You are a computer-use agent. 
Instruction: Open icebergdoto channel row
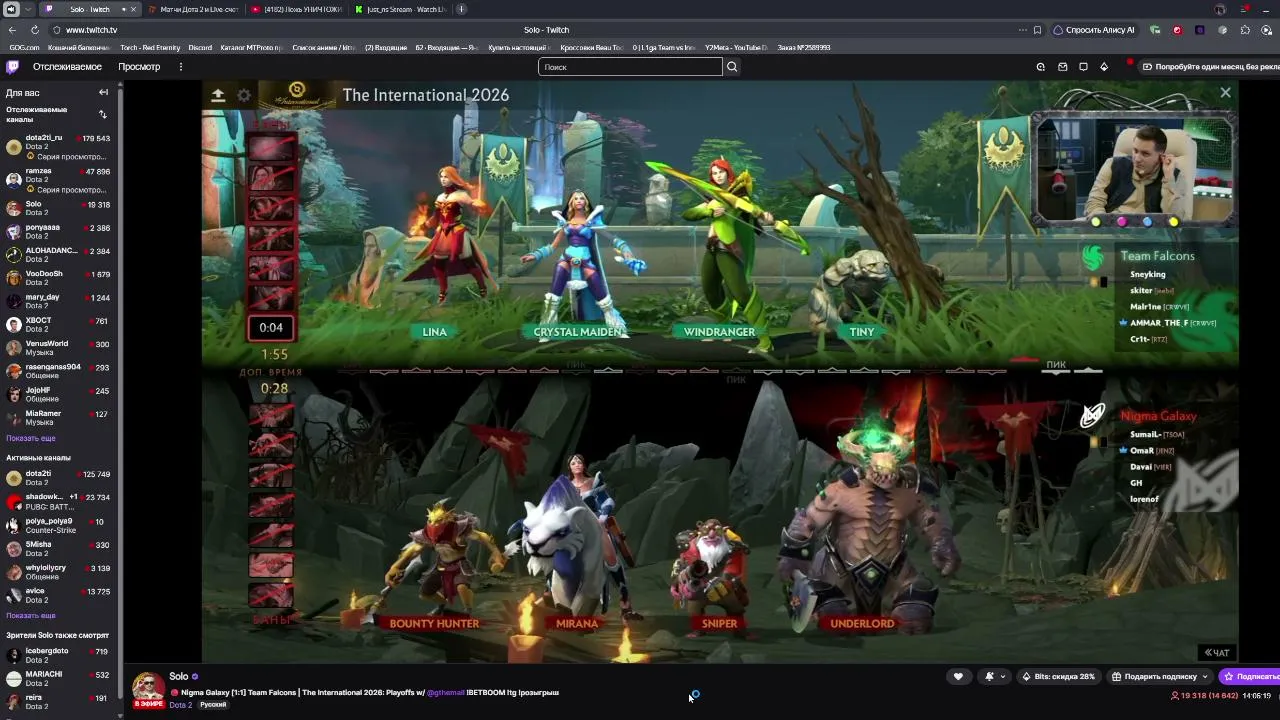58,655
